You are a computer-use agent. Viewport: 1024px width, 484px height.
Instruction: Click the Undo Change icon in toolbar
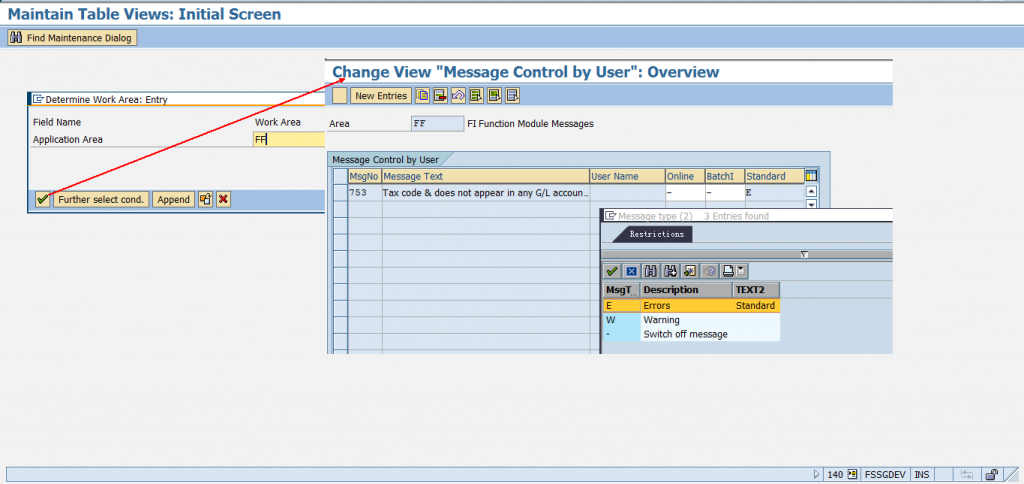click(458, 96)
